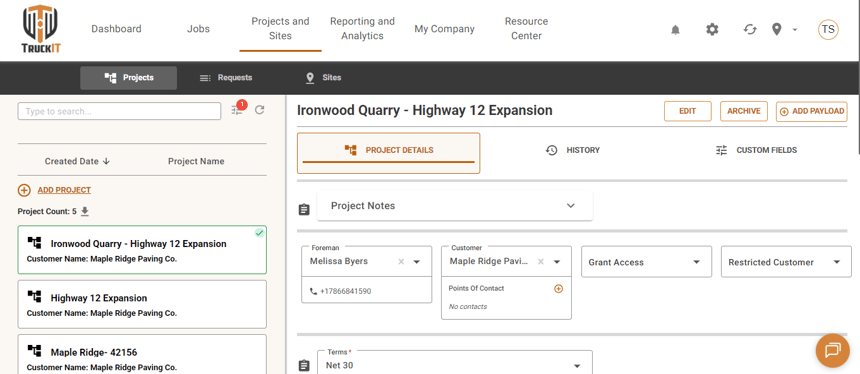Switch to the Sites sub-tab

(324, 78)
